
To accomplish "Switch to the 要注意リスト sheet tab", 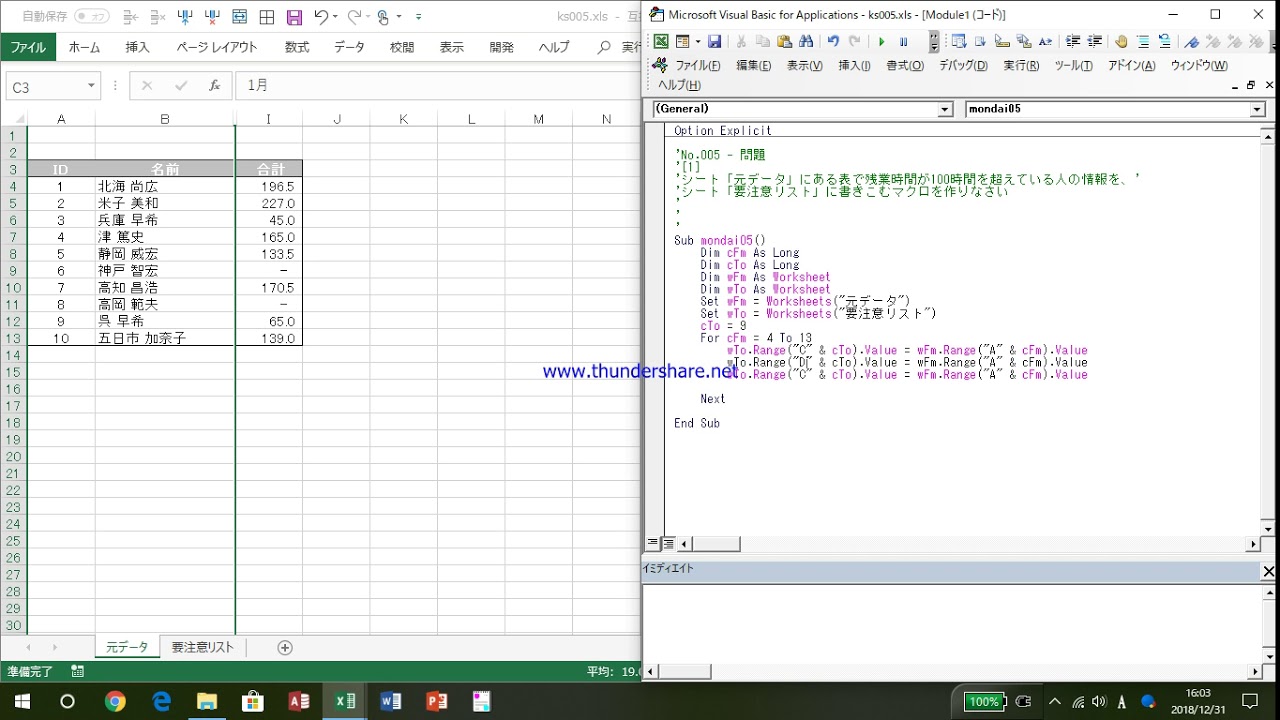I will tap(202, 647).
